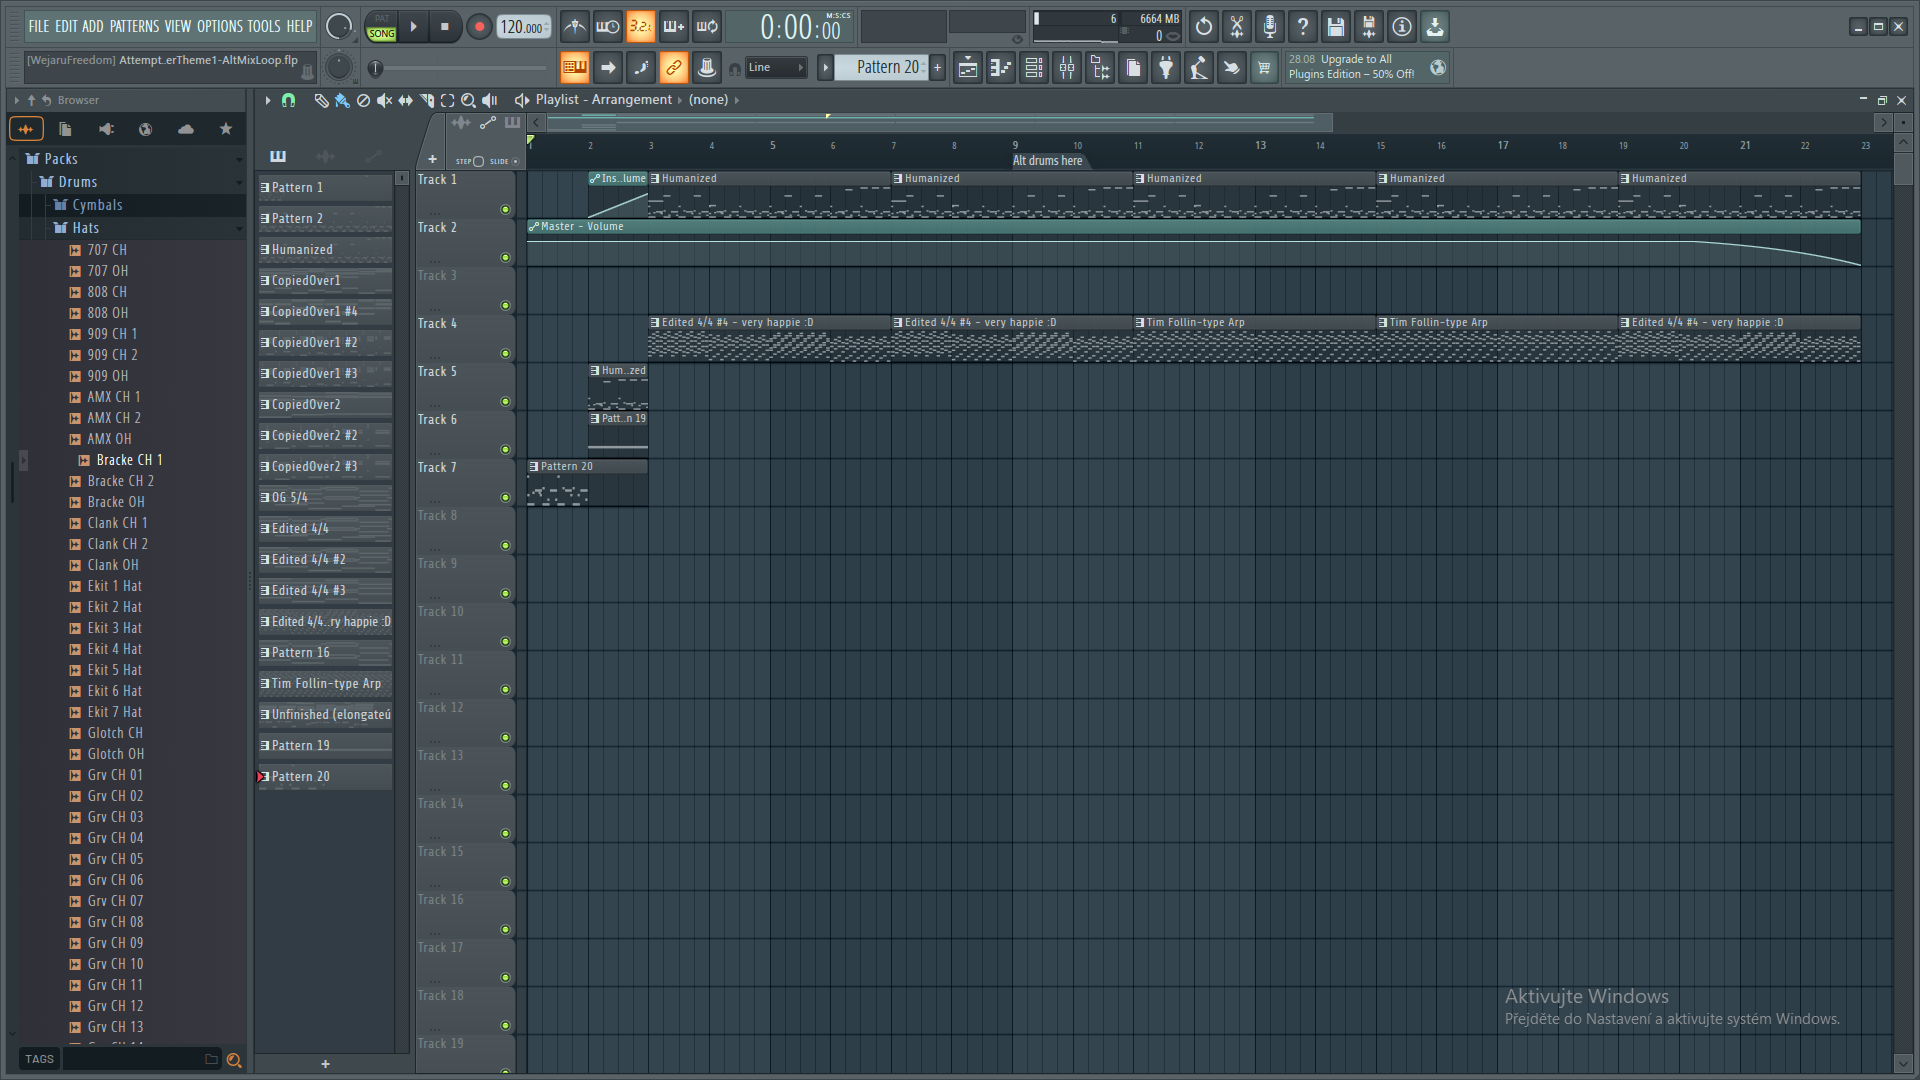Click the tempo 120.000 field

pyautogui.click(x=524, y=27)
